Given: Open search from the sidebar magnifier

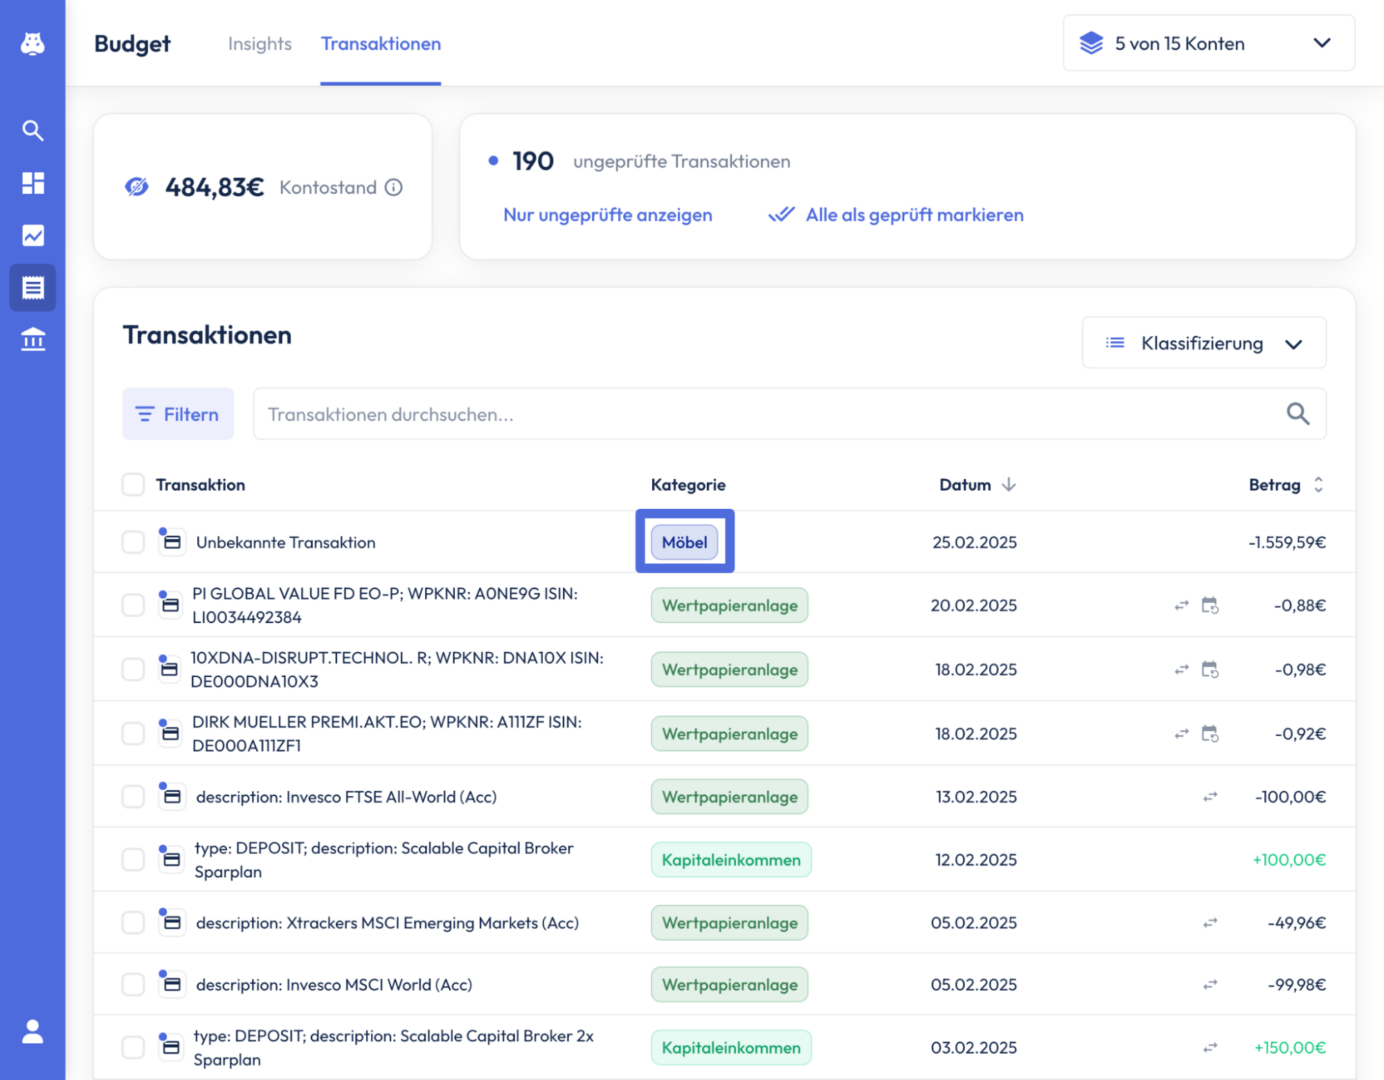Looking at the screenshot, I should [33, 130].
